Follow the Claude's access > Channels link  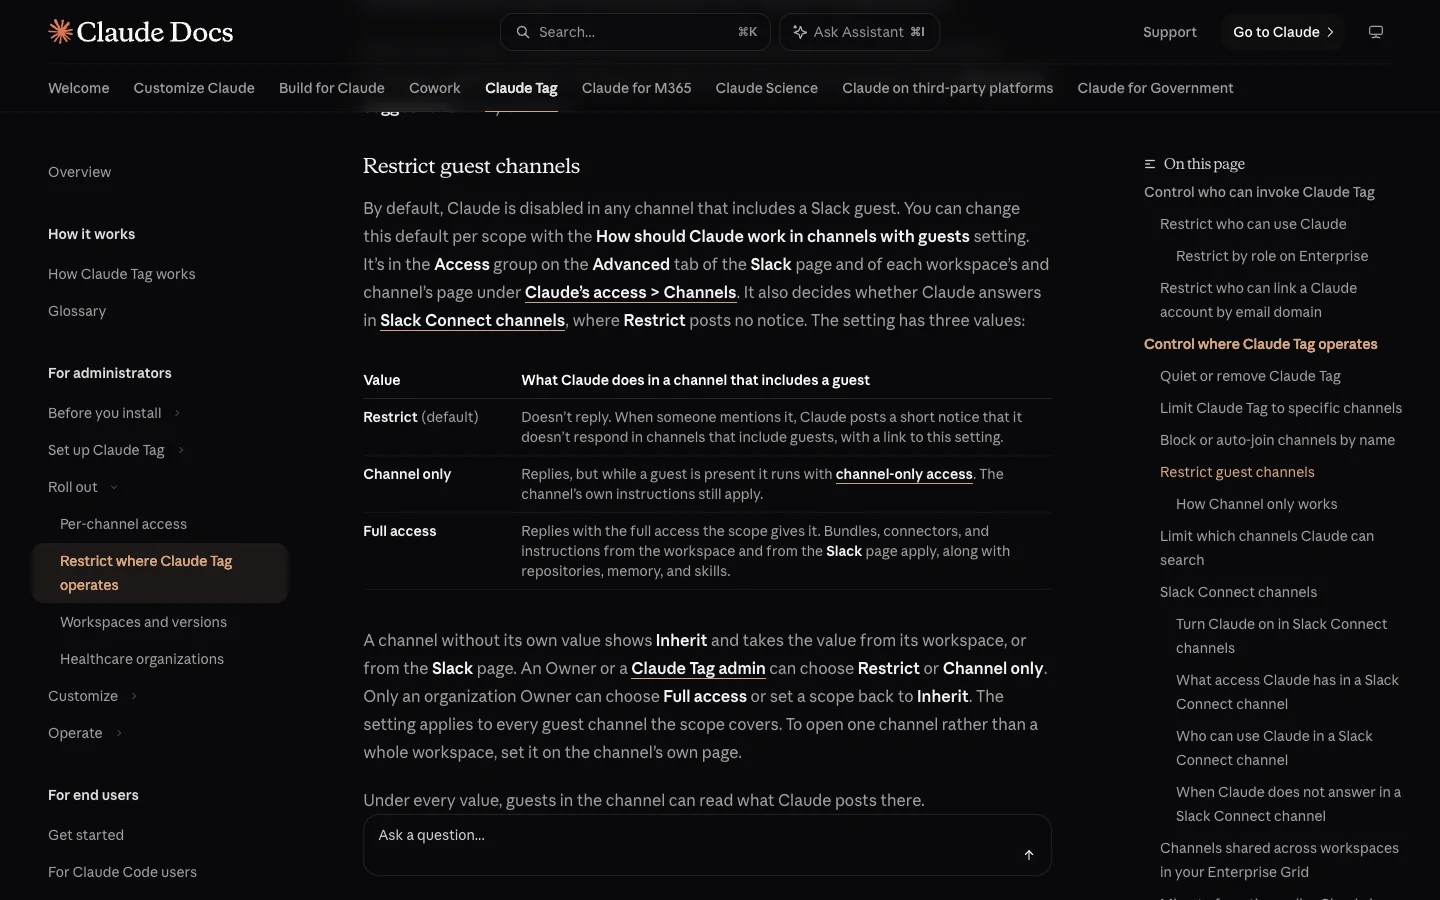tap(631, 292)
